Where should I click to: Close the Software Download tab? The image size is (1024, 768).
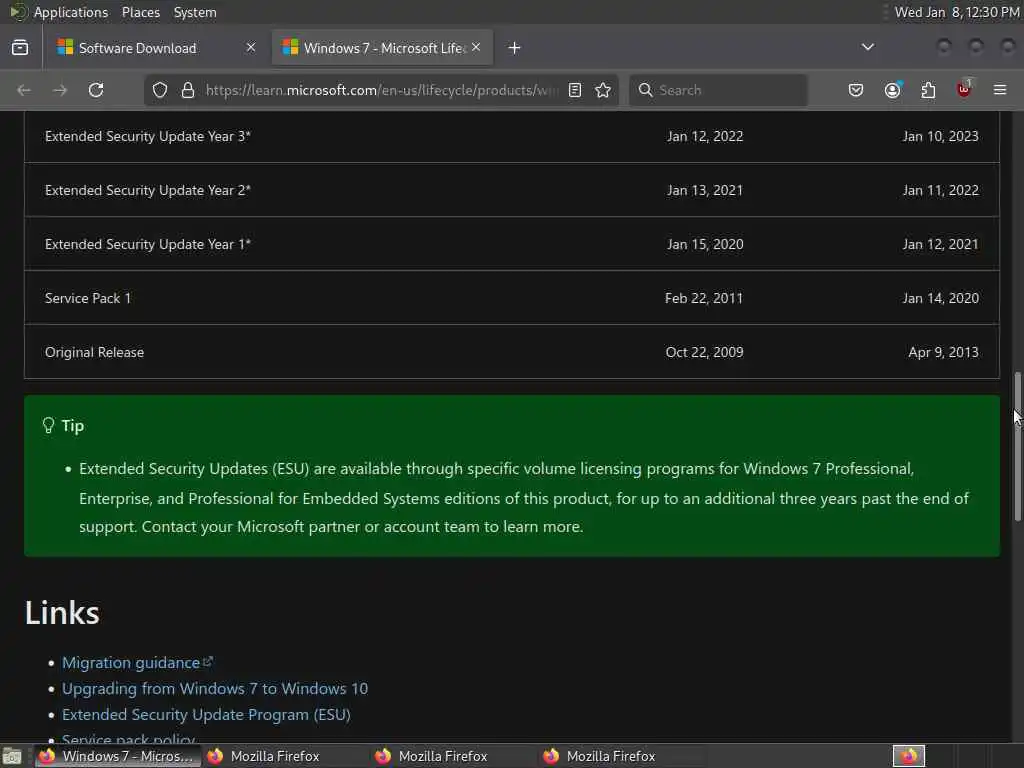[x=251, y=48]
